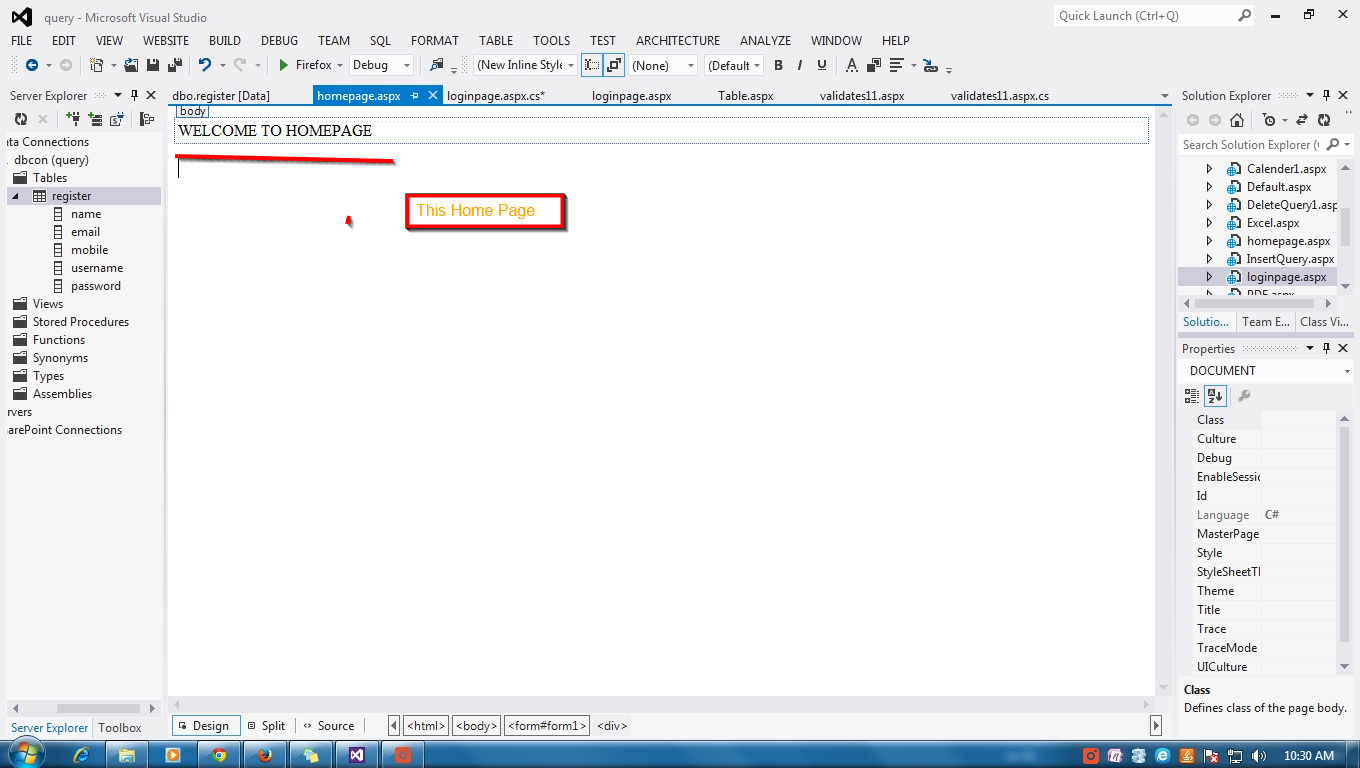This screenshot has height=768, width=1360.
Task: Click in the Quick Launch search box
Action: point(1145,15)
